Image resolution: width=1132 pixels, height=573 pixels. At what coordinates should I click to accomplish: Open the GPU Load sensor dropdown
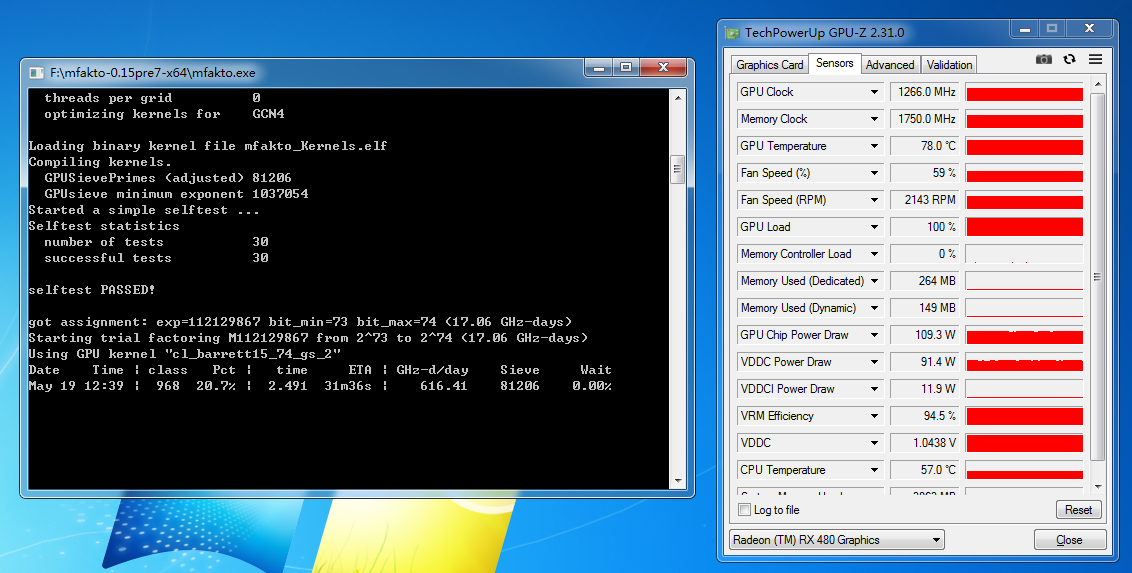tap(874, 227)
